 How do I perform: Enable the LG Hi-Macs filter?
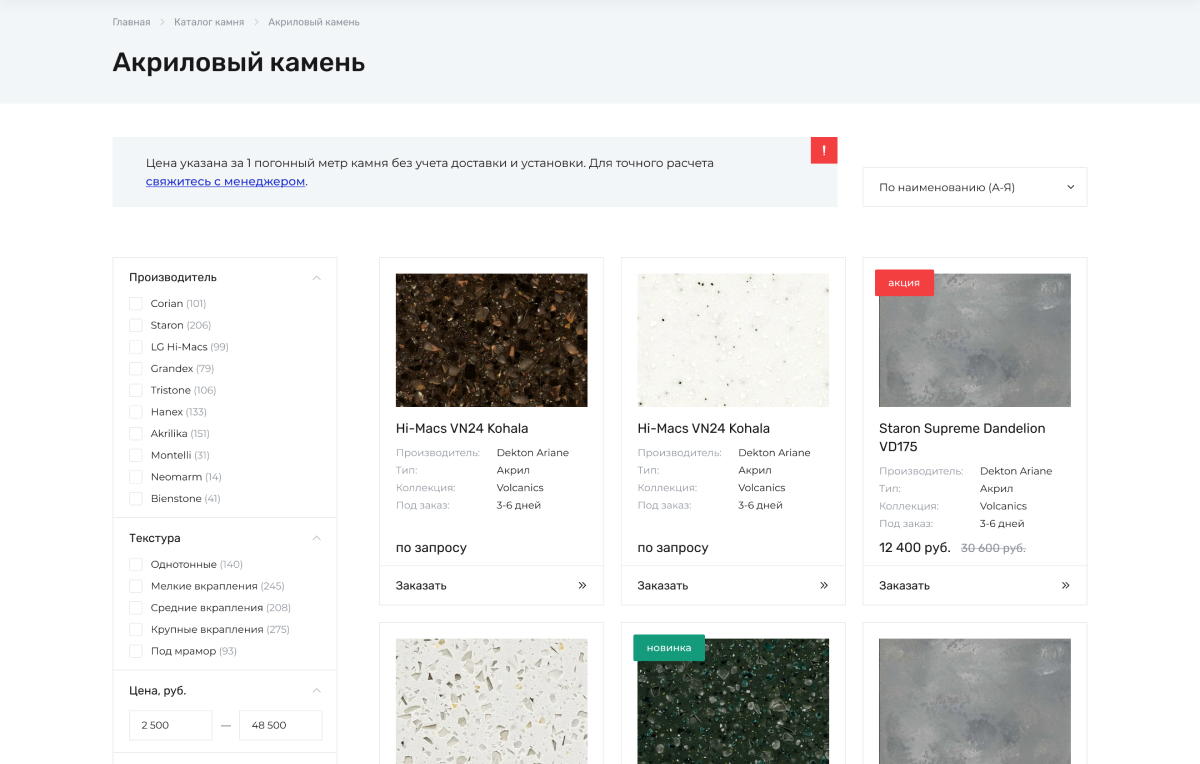point(136,347)
